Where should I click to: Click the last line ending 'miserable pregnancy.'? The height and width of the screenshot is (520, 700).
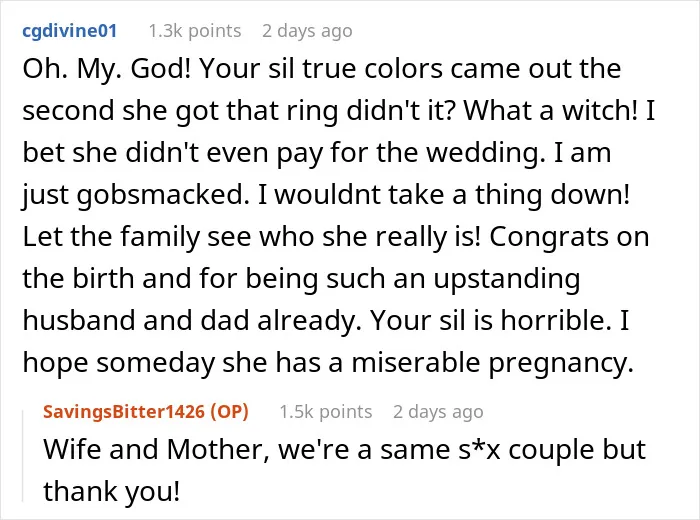coord(328,362)
